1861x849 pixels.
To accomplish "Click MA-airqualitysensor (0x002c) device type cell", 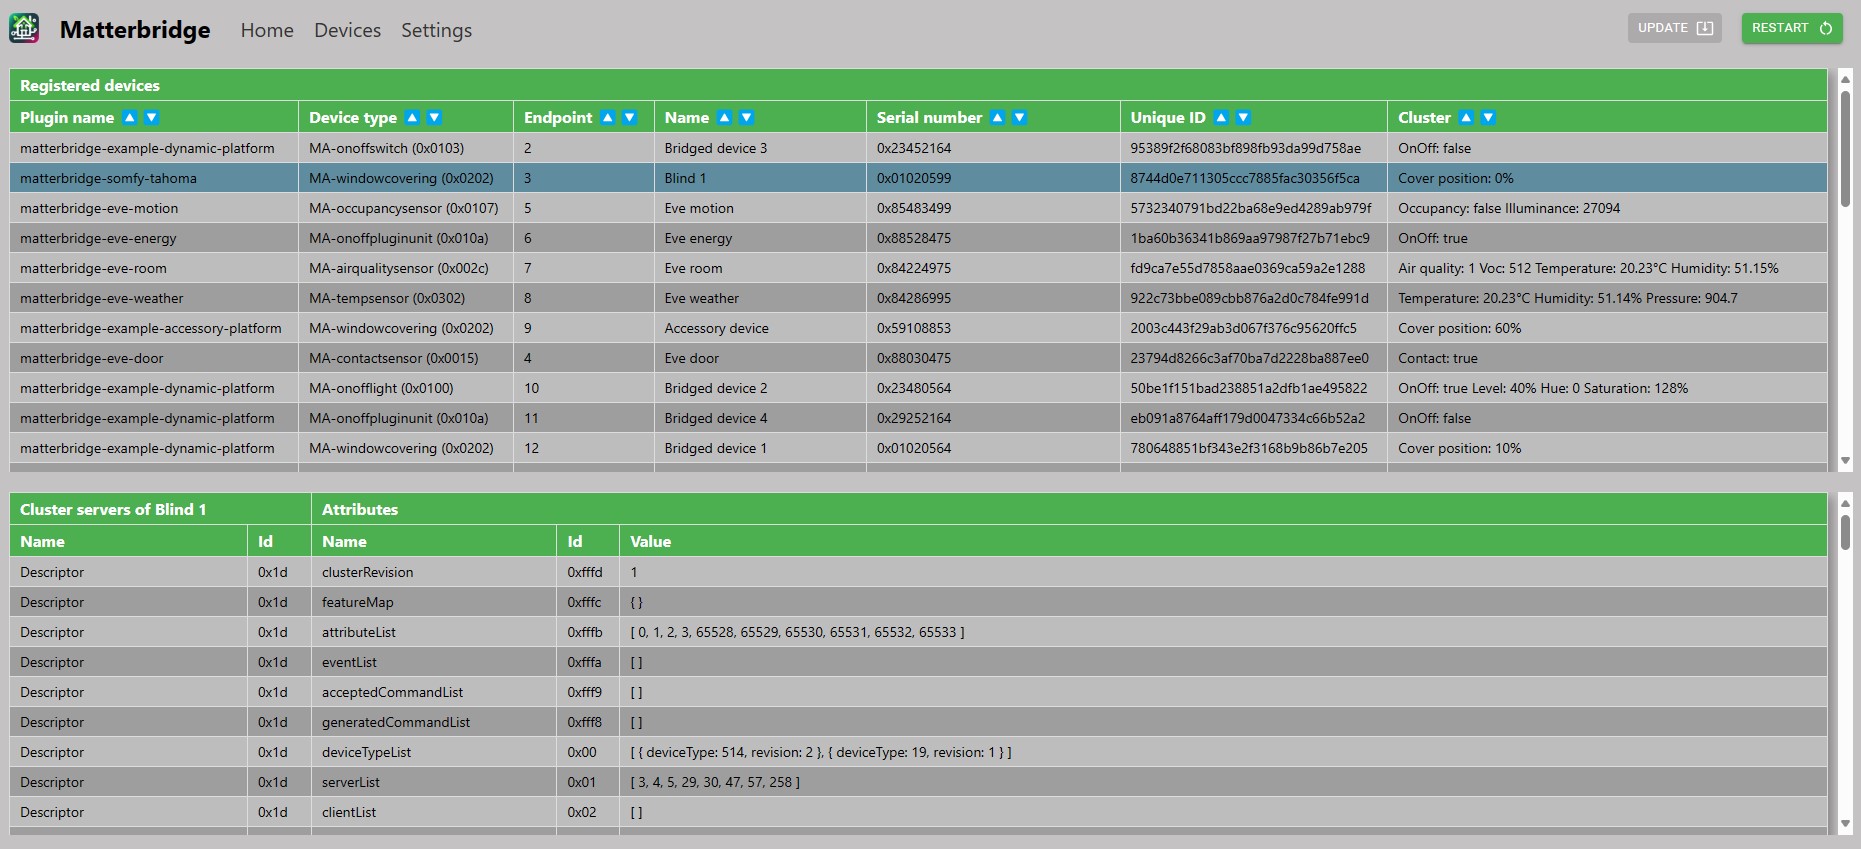I will pos(406,268).
